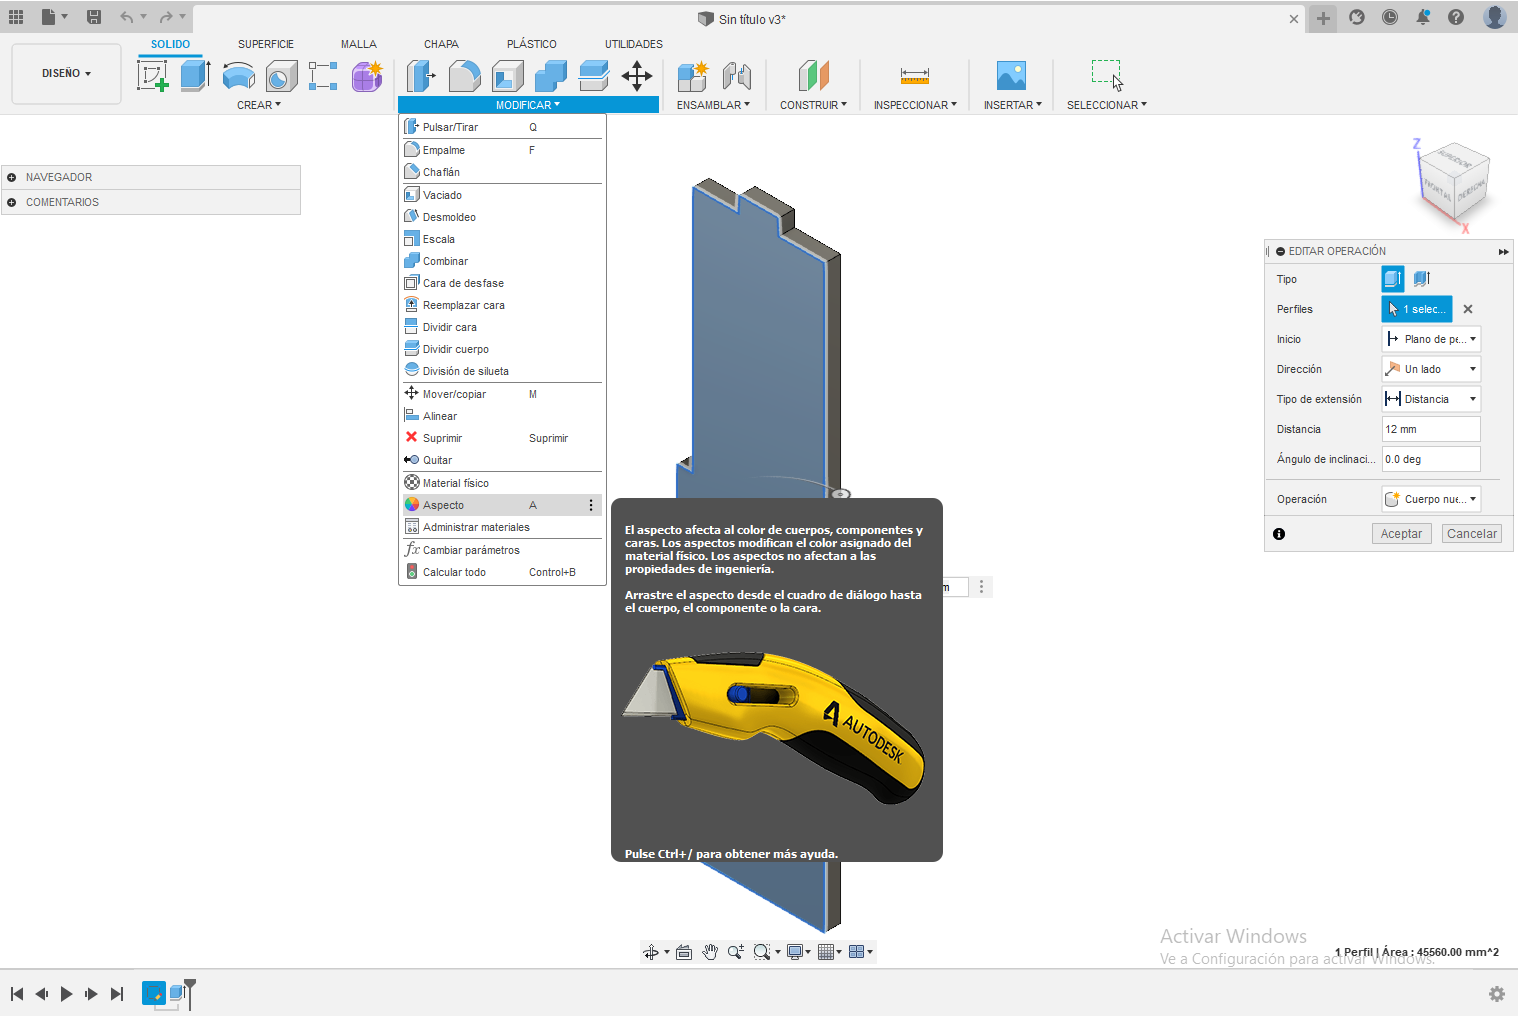
Task: Click the three-dot button beside Aspecto
Action: (591, 505)
